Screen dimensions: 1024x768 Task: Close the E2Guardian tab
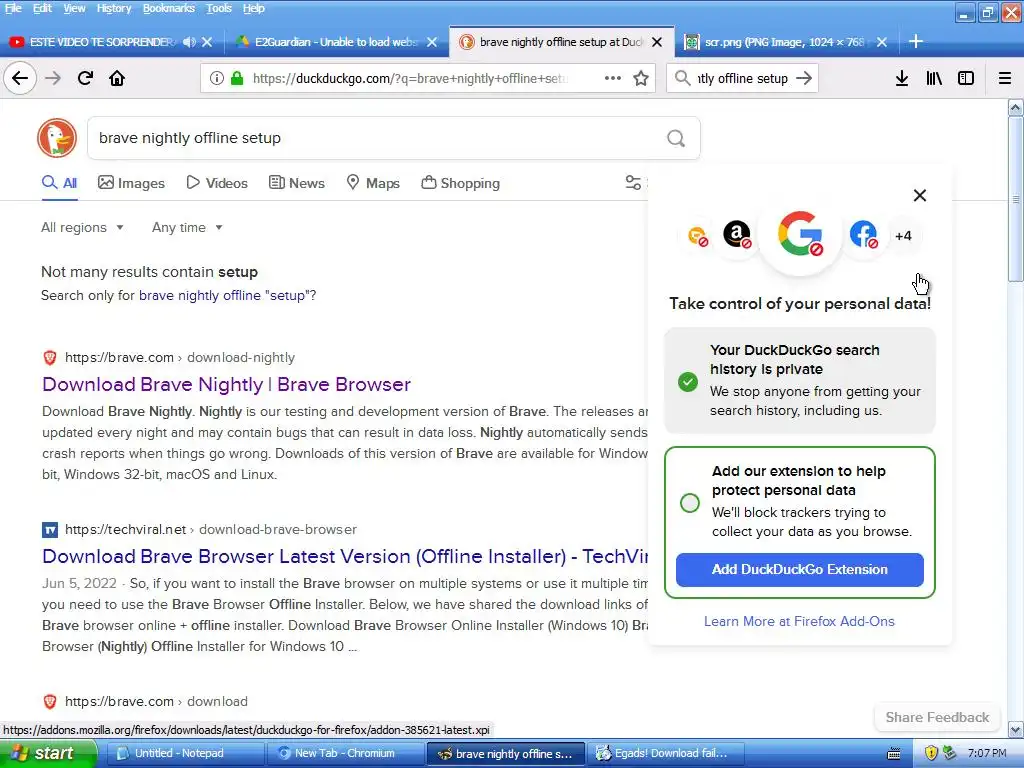coord(432,42)
